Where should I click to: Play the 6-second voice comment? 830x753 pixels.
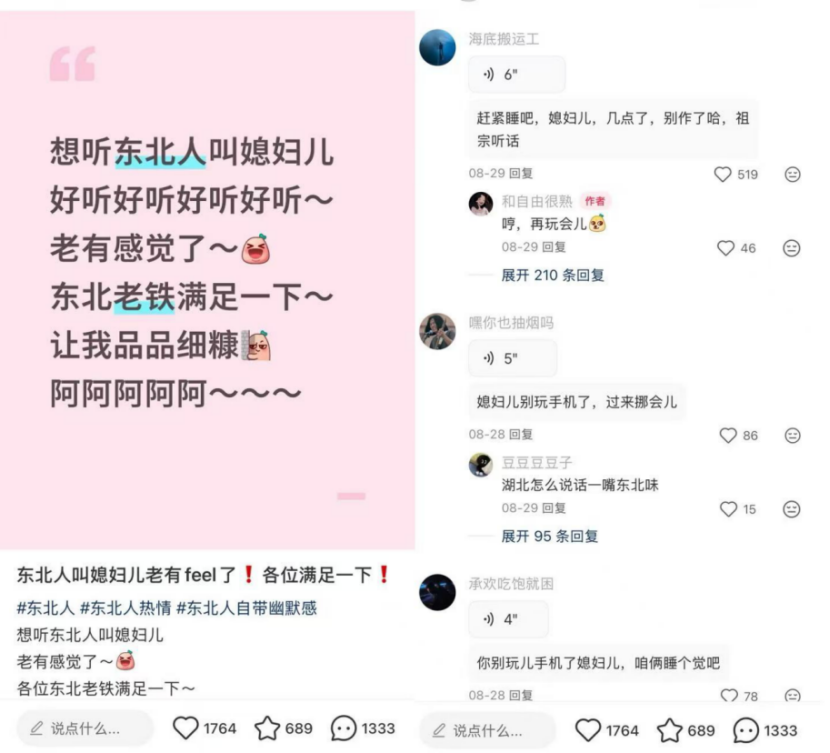click(x=517, y=75)
